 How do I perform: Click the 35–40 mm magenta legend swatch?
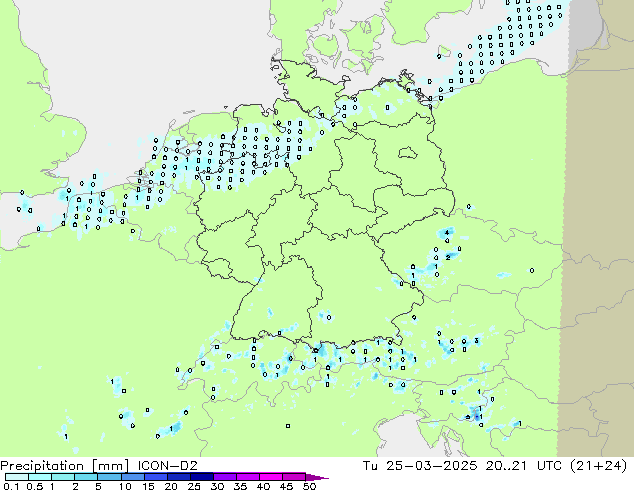[x=247, y=477]
